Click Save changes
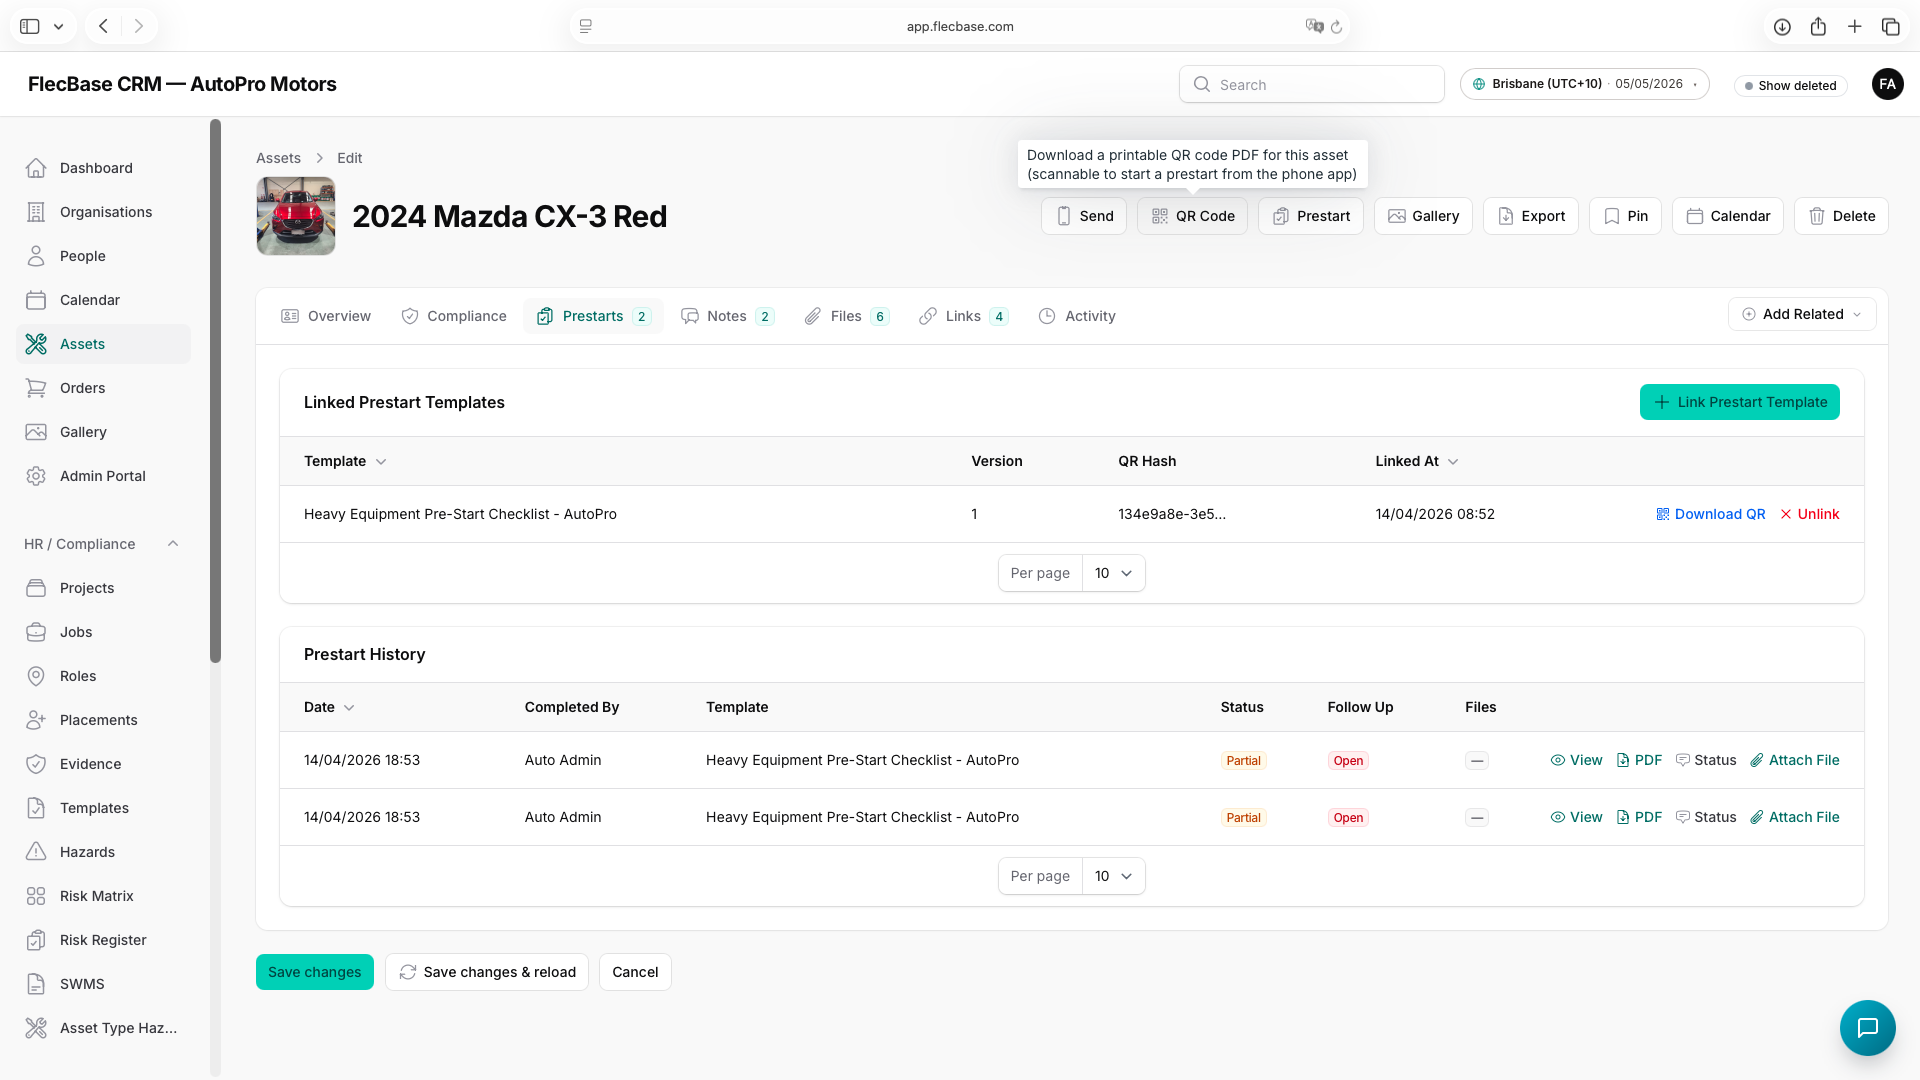The image size is (1920, 1080). tap(314, 972)
